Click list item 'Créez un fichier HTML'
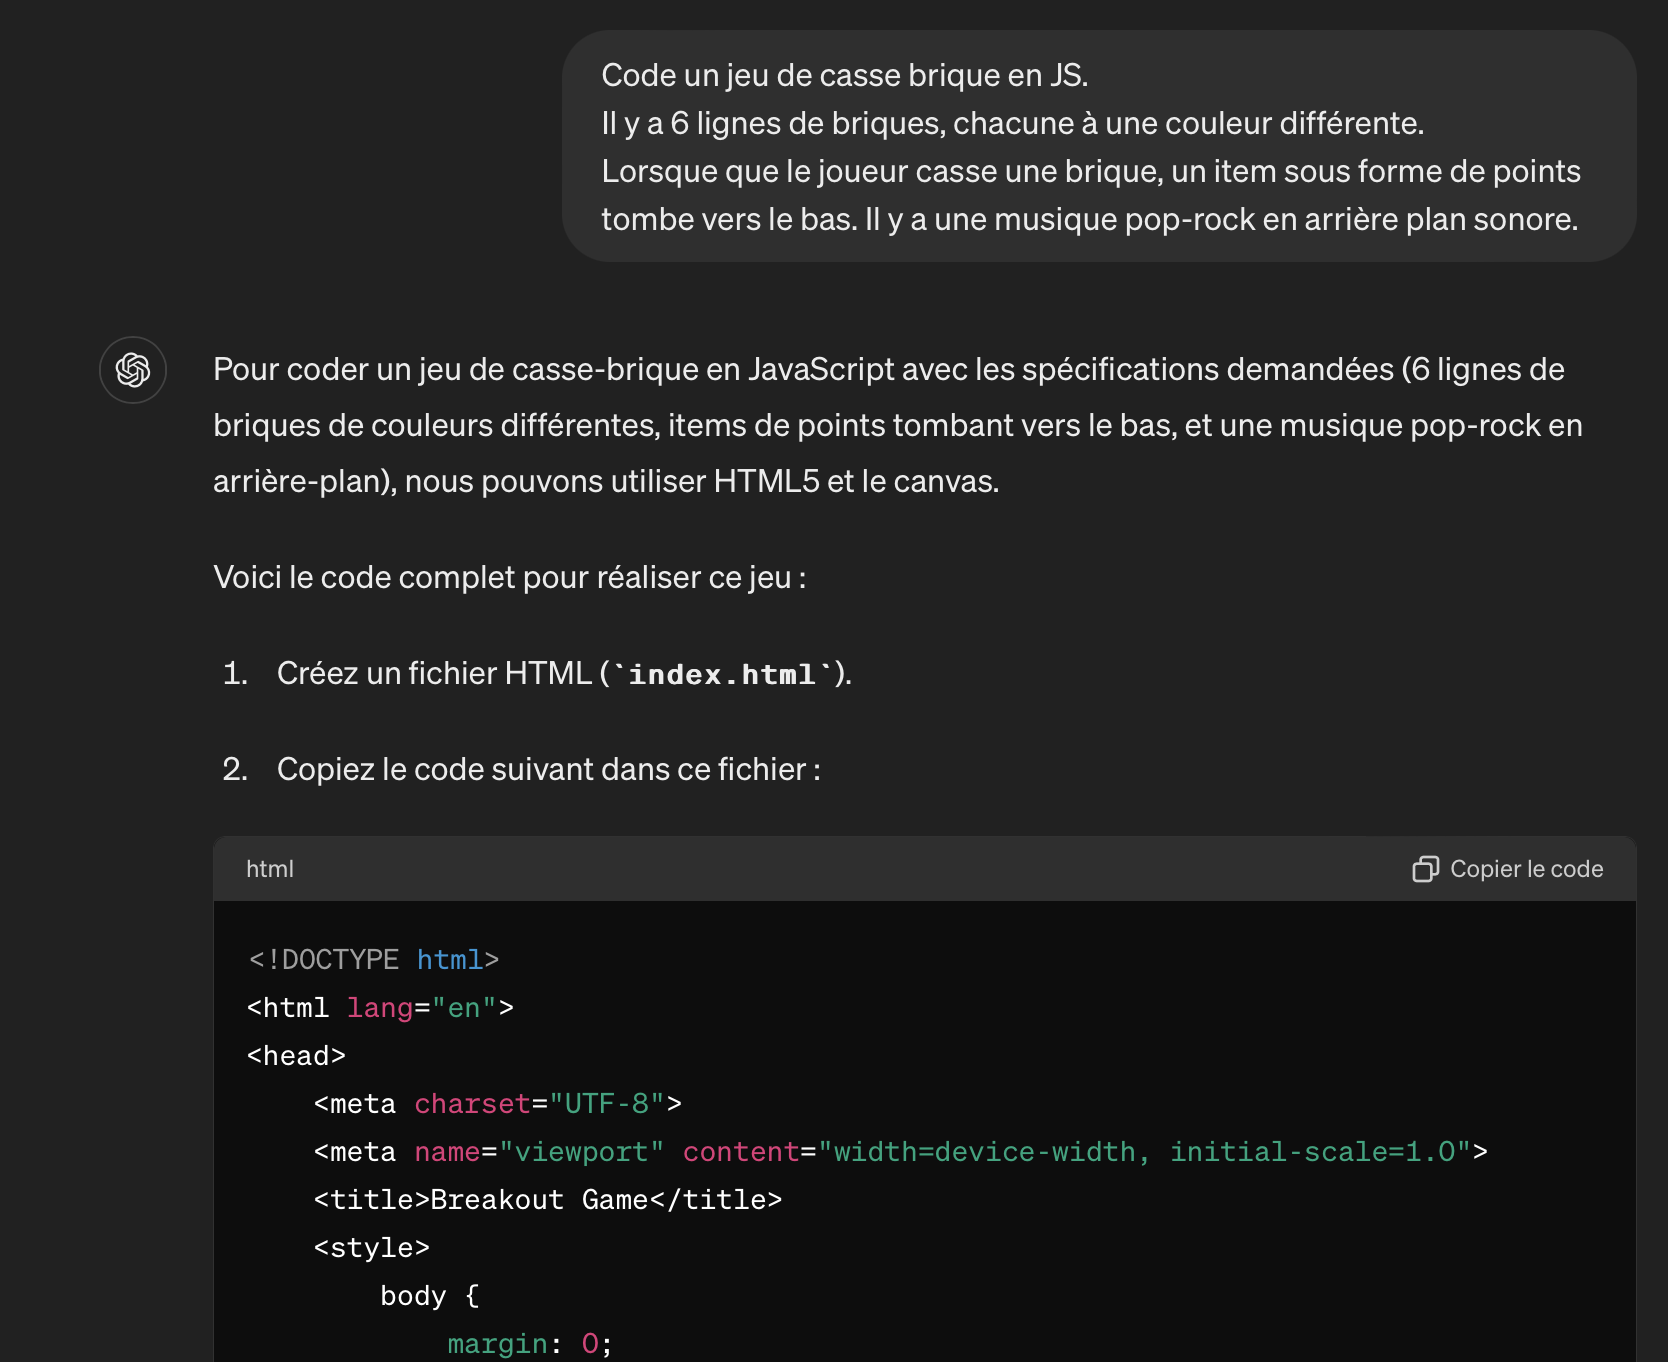The height and width of the screenshot is (1362, 1668). 564,674
